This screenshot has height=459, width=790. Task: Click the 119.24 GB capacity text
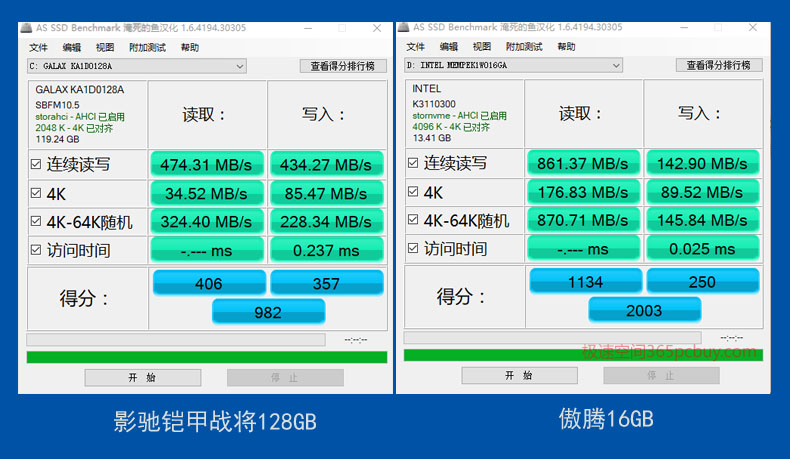(57, 139)
